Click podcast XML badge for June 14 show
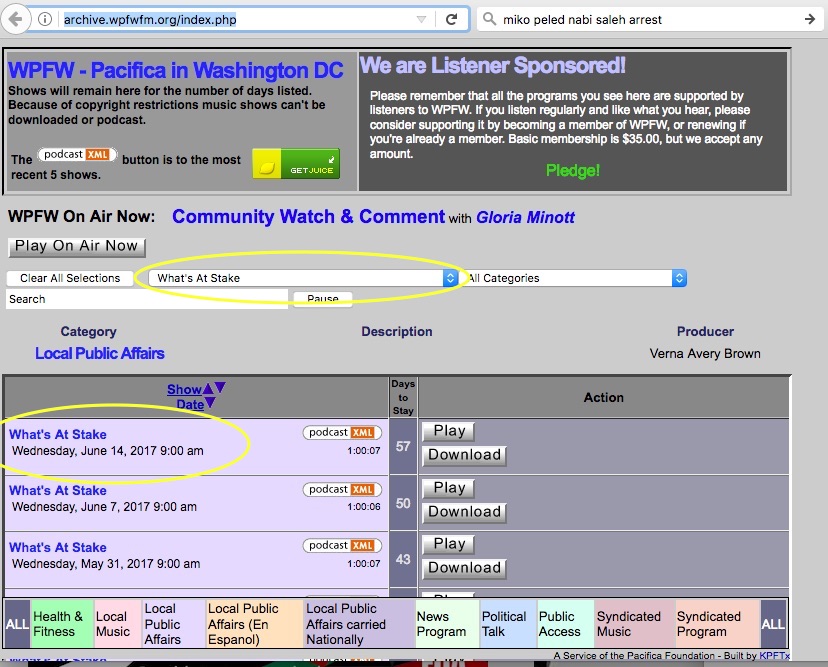The width and height of the screenshot is (828, 667). pyautogui.click(x=342, y=433)
